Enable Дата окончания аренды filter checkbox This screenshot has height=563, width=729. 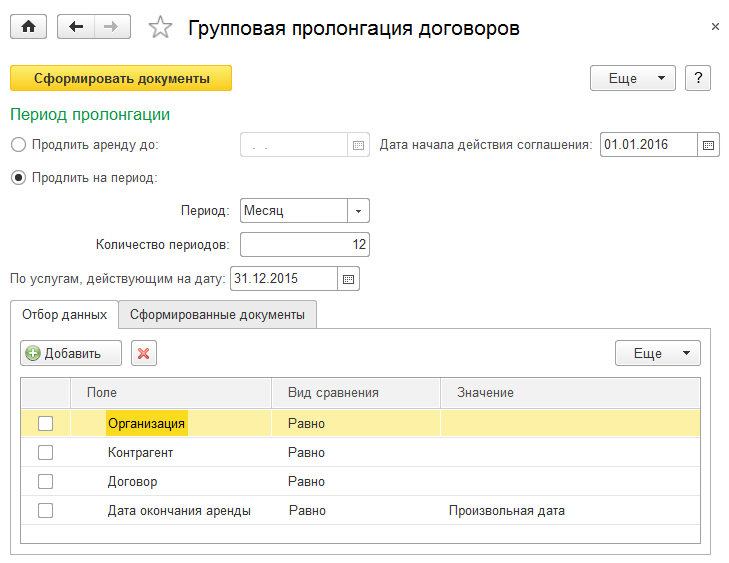click(46, 510)
